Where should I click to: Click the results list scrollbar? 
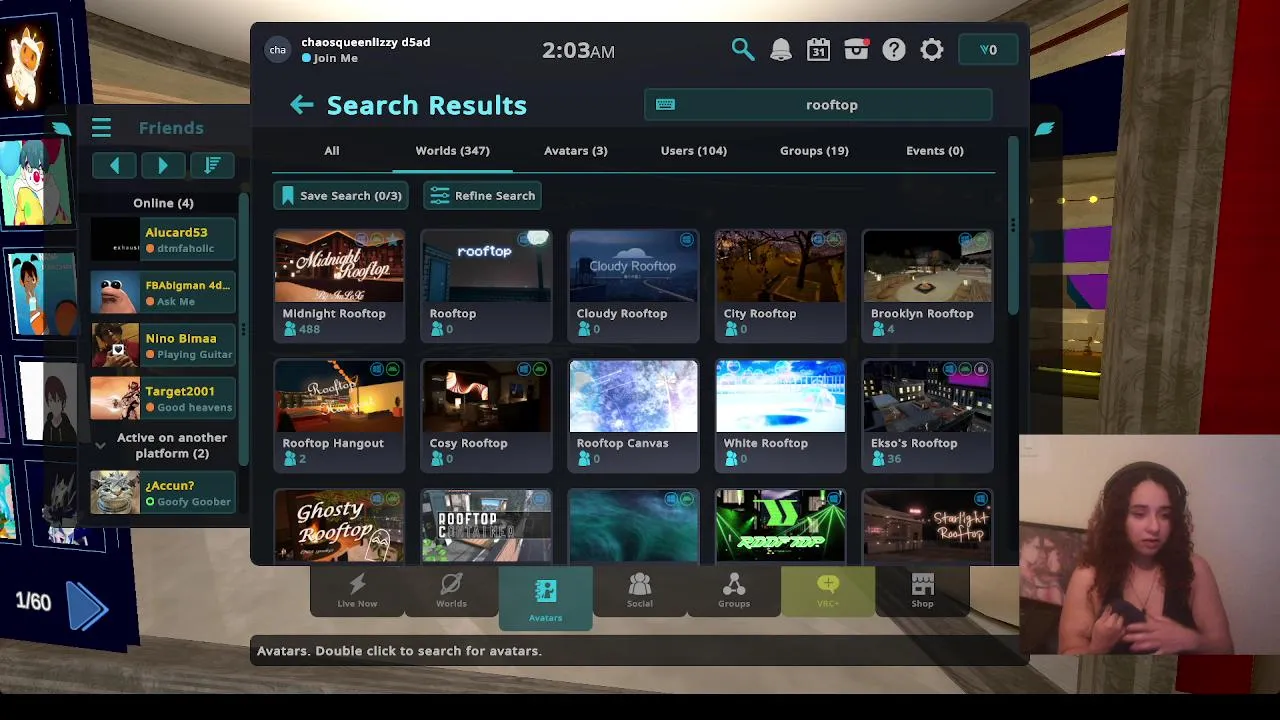click(1012, 225)
